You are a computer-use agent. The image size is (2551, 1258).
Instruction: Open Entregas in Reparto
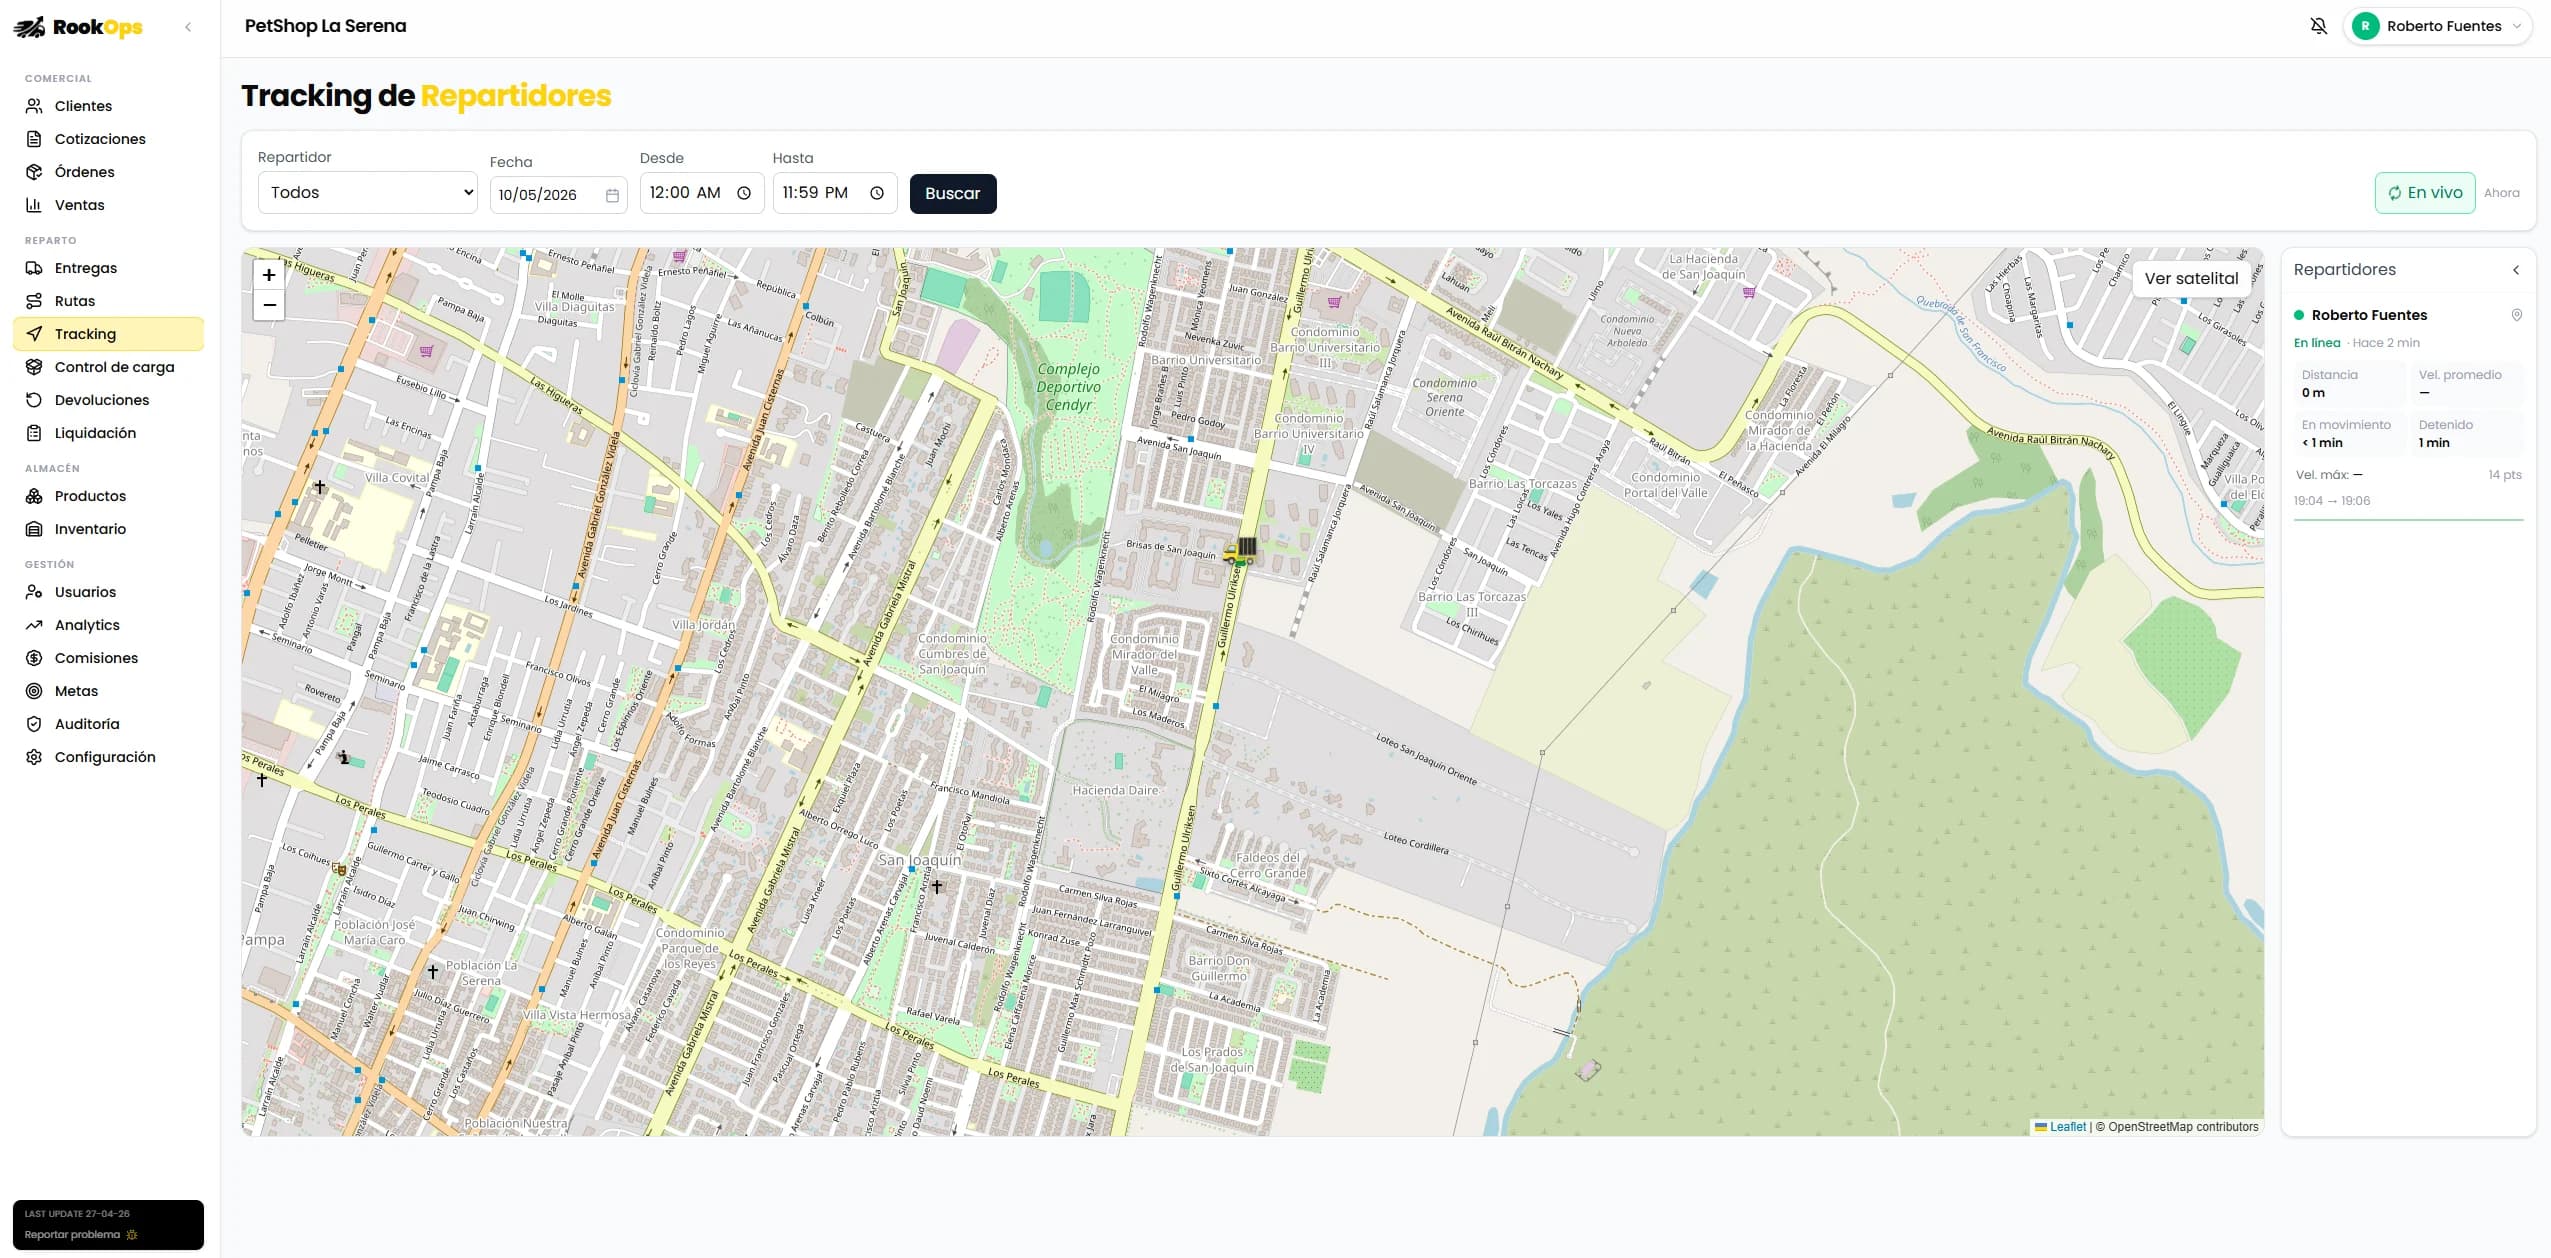pos(108,268)
